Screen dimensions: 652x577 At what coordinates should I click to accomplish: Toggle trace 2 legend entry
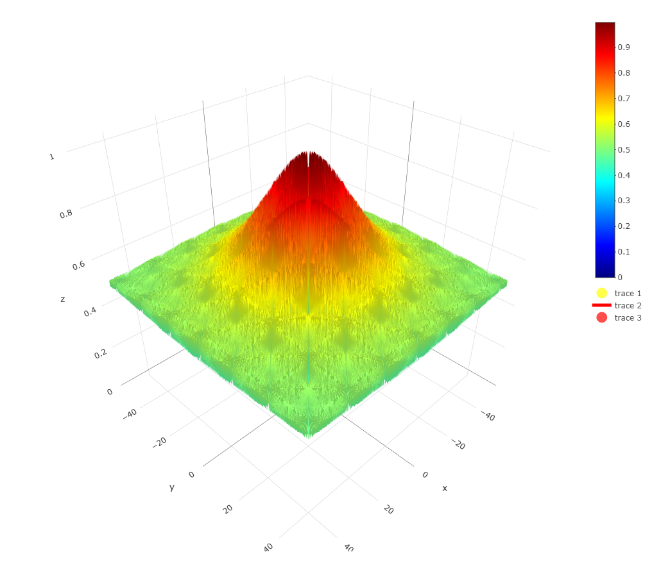click(x=617, y=306)
